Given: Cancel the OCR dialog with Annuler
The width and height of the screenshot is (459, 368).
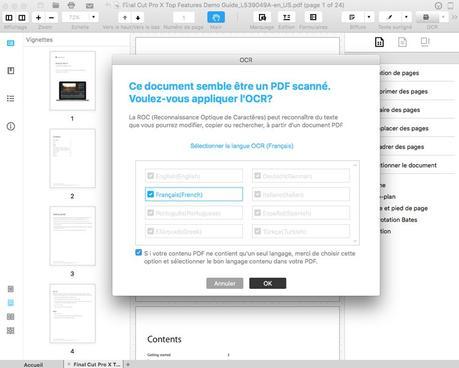Looking at the screenshot, I should 225,283.
